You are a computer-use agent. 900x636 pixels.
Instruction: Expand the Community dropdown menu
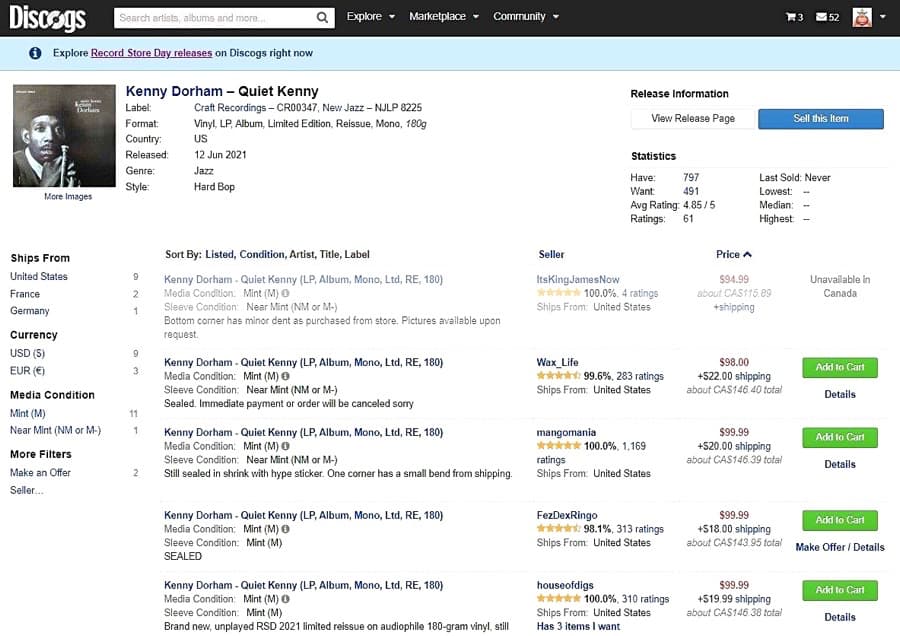point(525,17)
